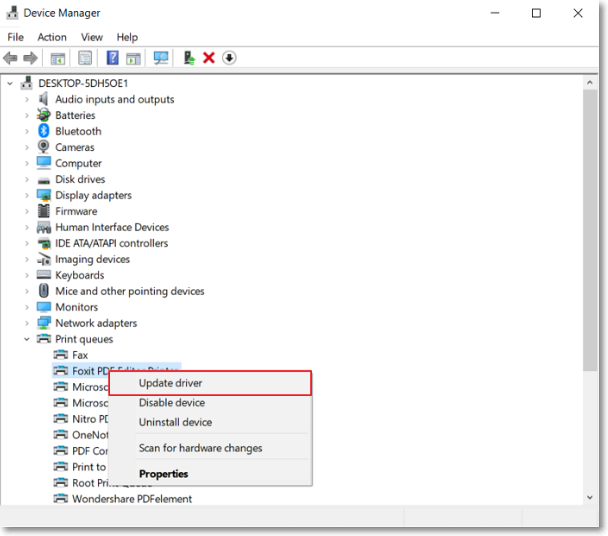
Task: Click the scrollbar up arrow
Action: 590,82
